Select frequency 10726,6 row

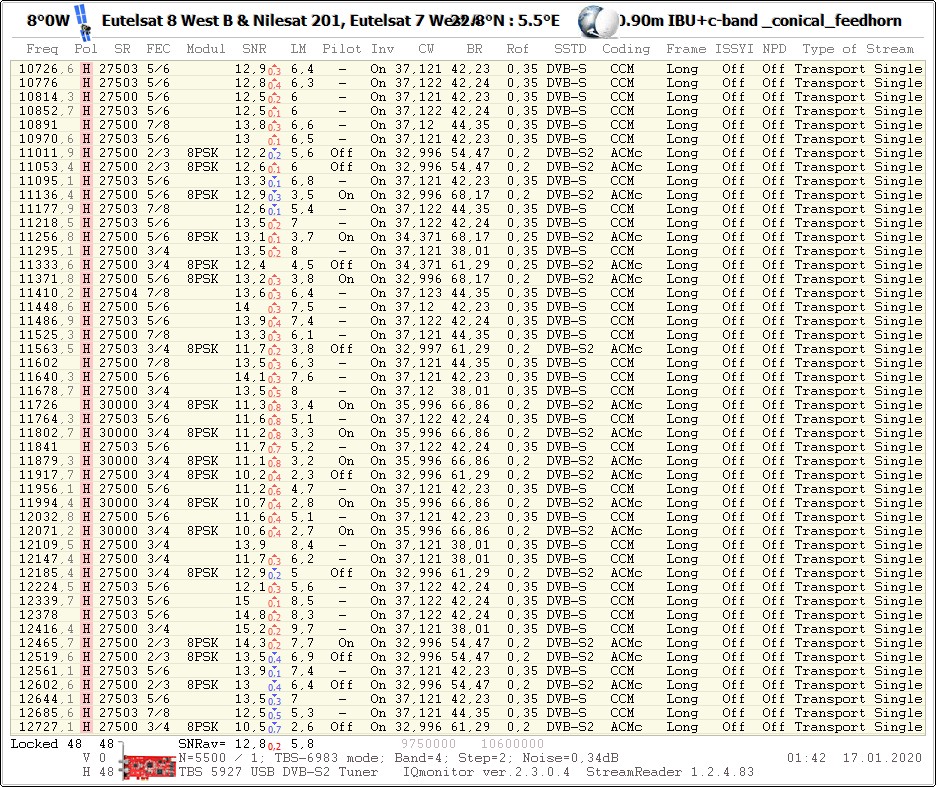pos(468,69)
